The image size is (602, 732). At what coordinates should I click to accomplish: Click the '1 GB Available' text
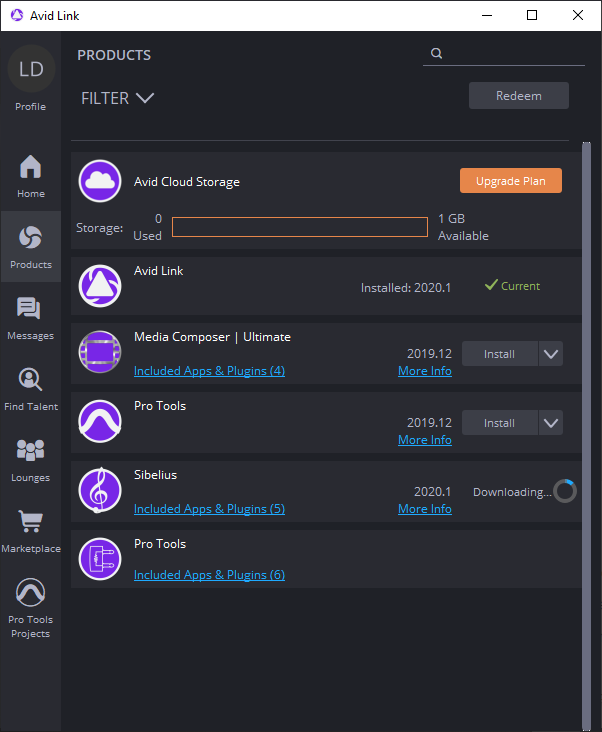pos(463,227)
